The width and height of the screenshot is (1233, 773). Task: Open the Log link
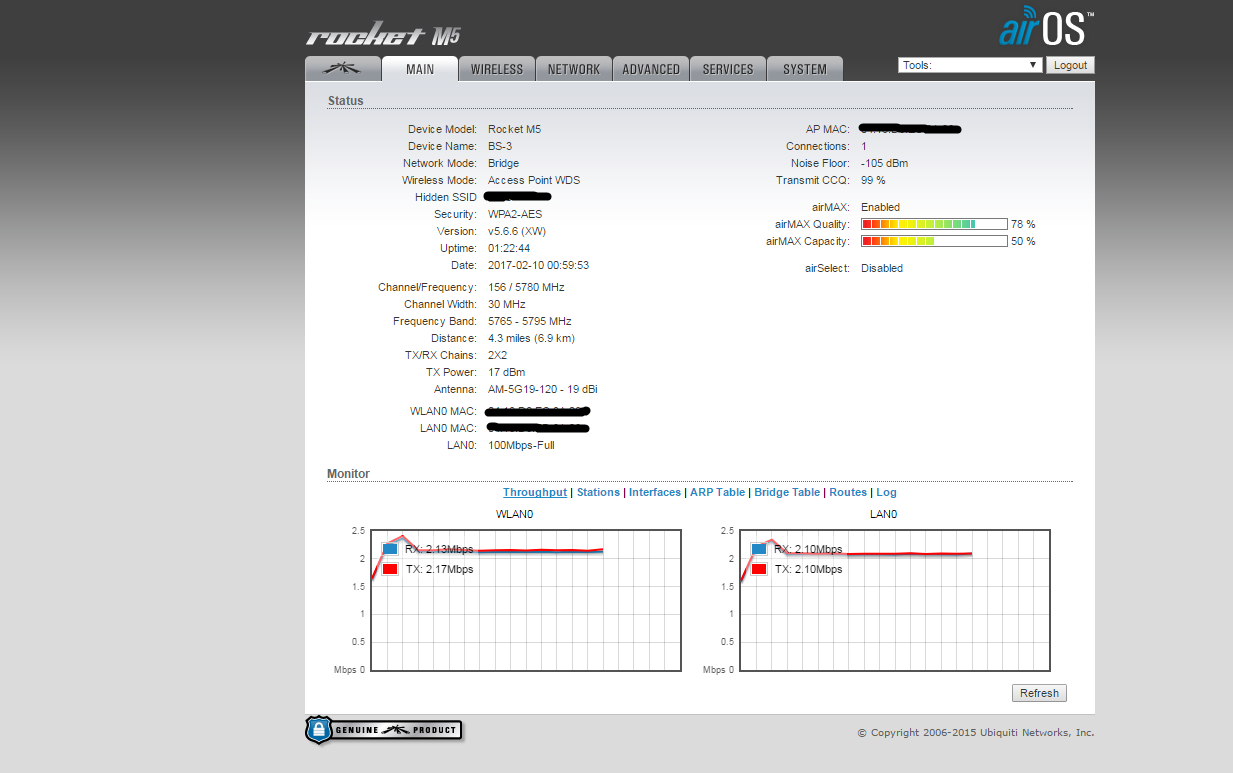[886, 492]
